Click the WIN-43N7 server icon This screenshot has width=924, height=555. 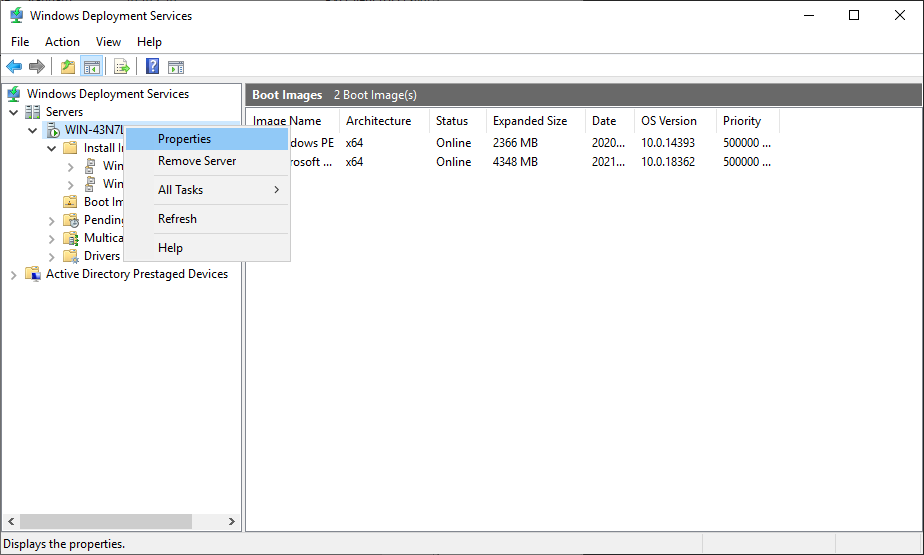click(x=53, y=130)
